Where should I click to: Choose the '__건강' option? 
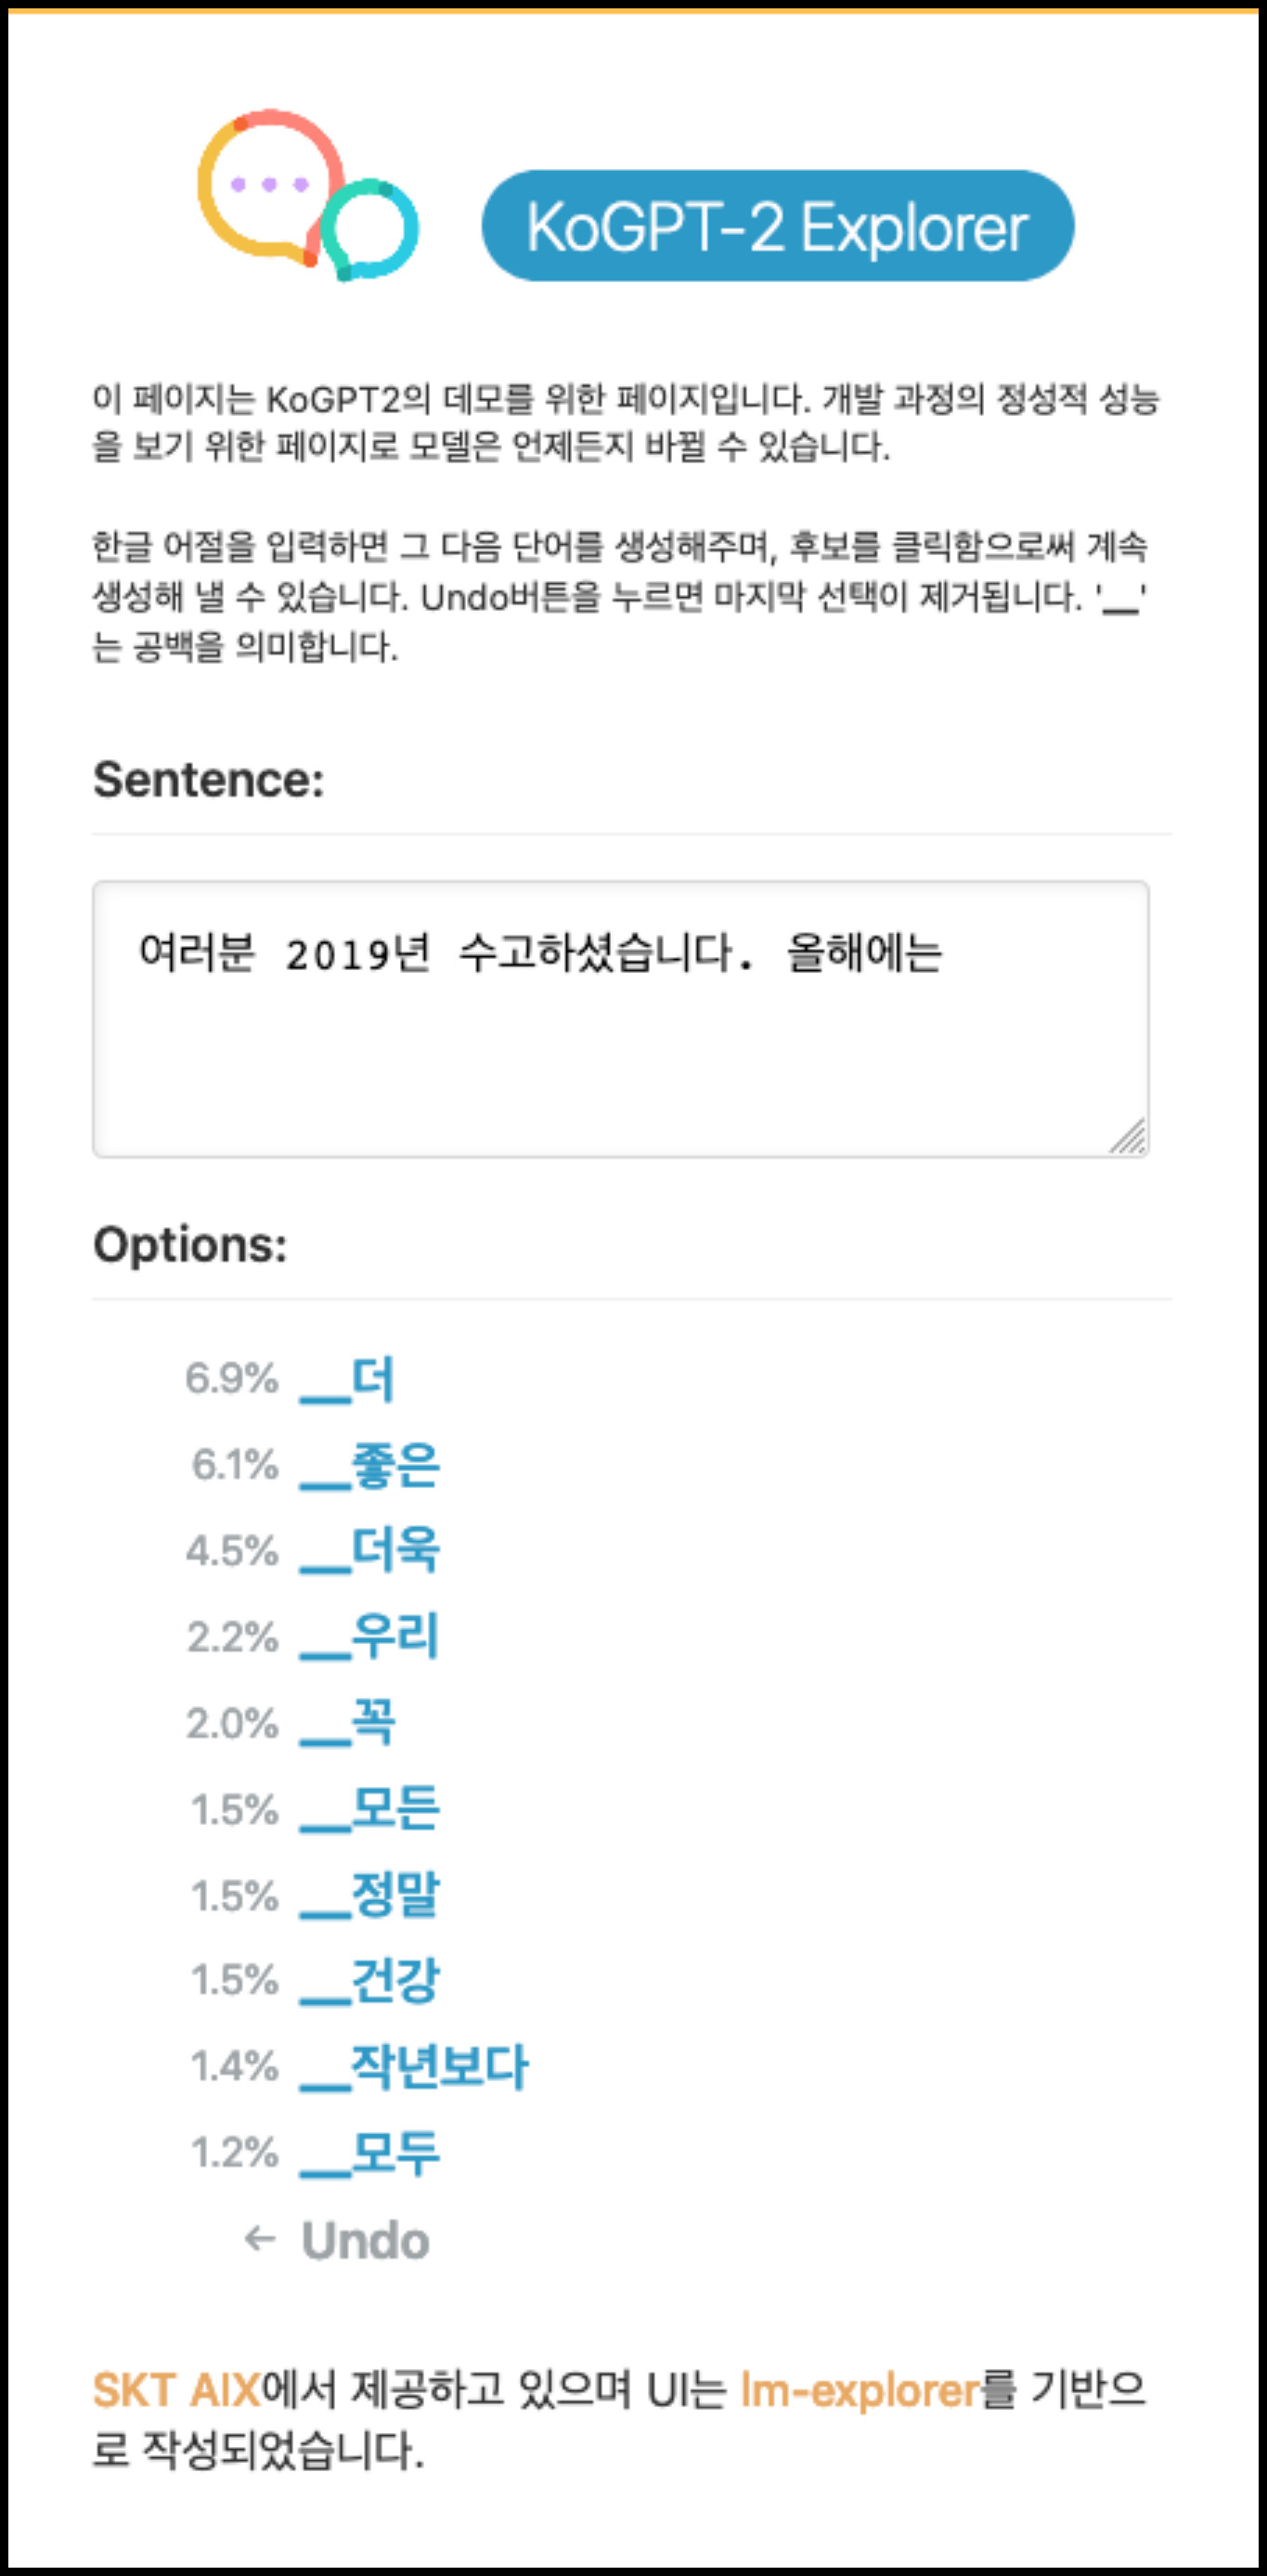point(369,1980)
